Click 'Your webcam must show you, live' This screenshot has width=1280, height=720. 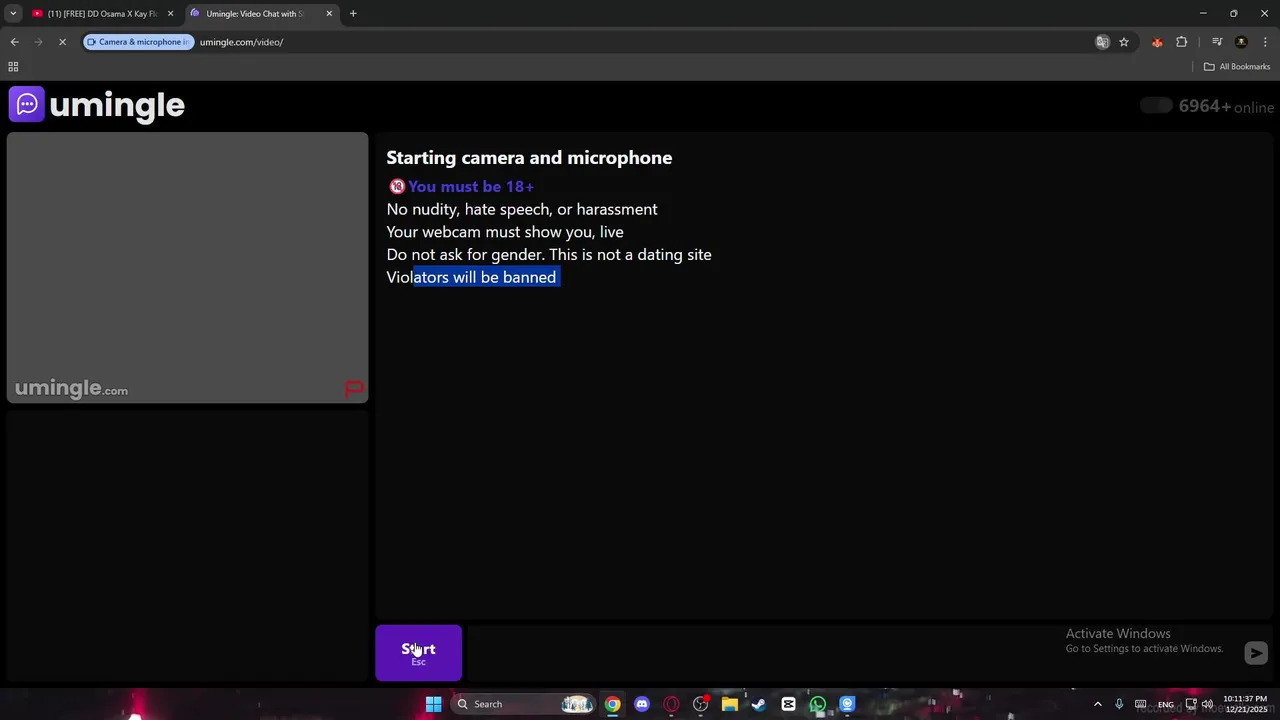(505, 232)
